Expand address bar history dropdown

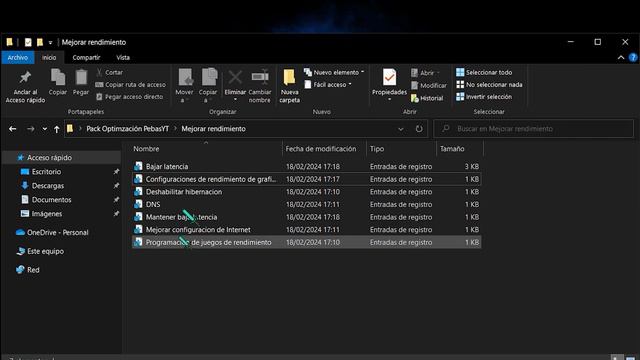[401, 129]
